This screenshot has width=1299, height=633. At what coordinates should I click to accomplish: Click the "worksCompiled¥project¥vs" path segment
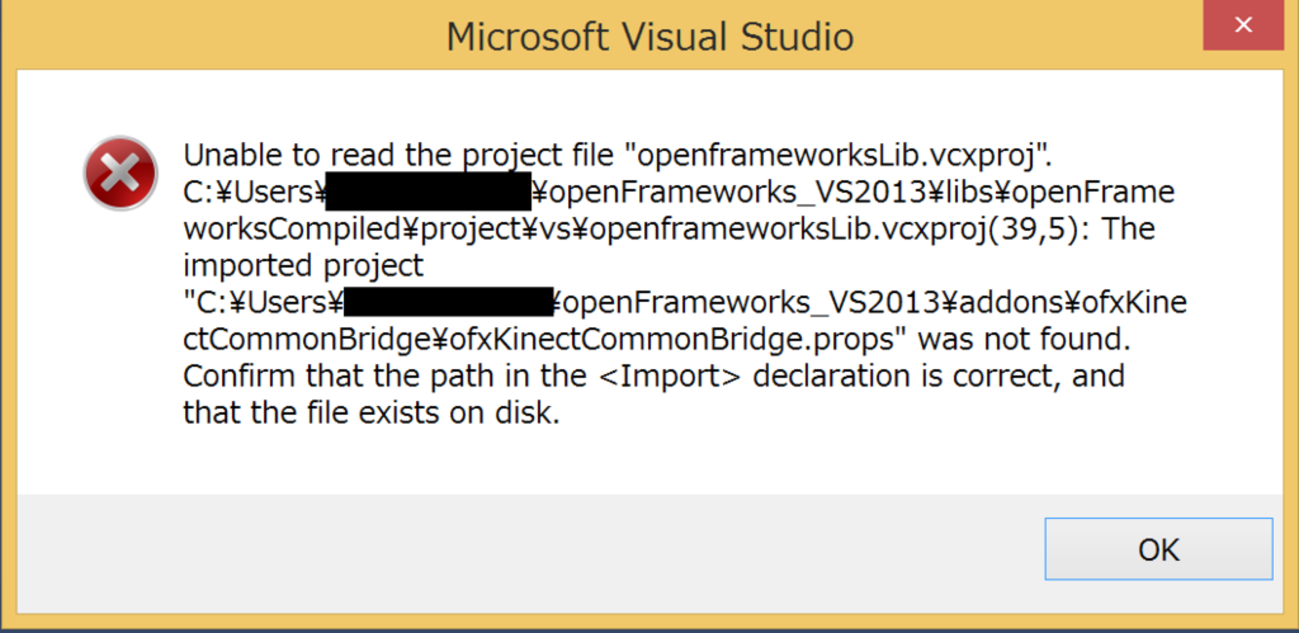[x=382, y=229]
